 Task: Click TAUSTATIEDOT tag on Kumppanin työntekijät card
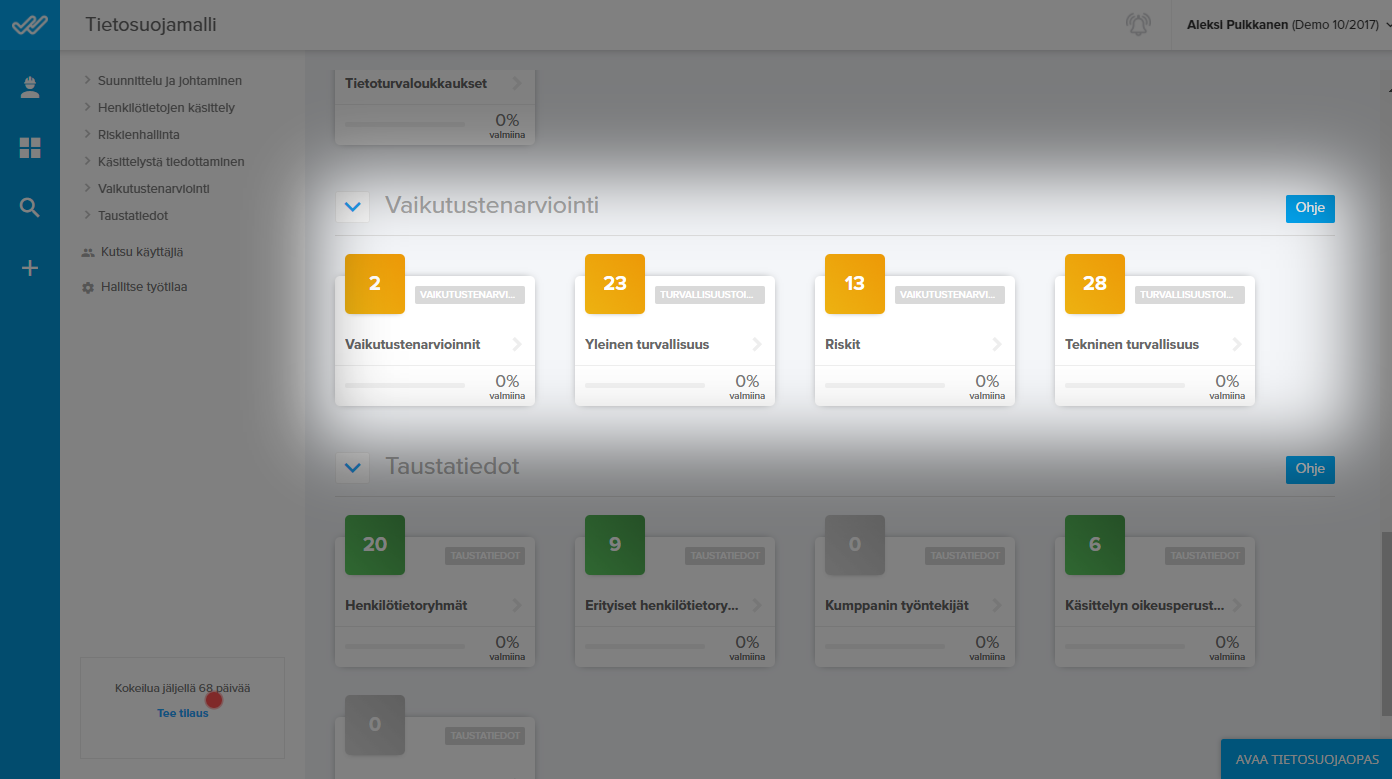click(965, 555)
